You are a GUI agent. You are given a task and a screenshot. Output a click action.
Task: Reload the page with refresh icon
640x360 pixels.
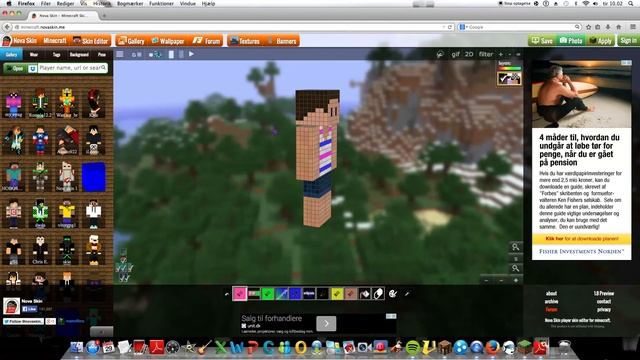[x=450, y=27]
